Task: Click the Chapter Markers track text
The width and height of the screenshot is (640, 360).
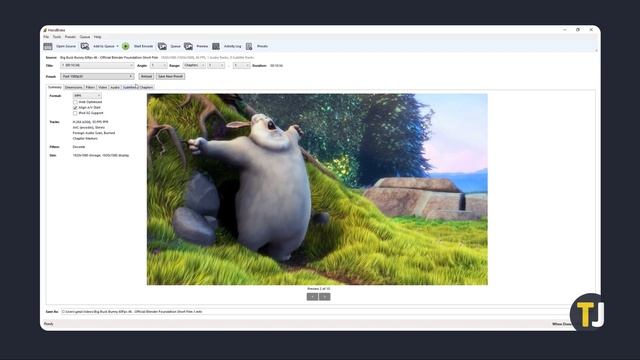Action: (x=85, y=139)
